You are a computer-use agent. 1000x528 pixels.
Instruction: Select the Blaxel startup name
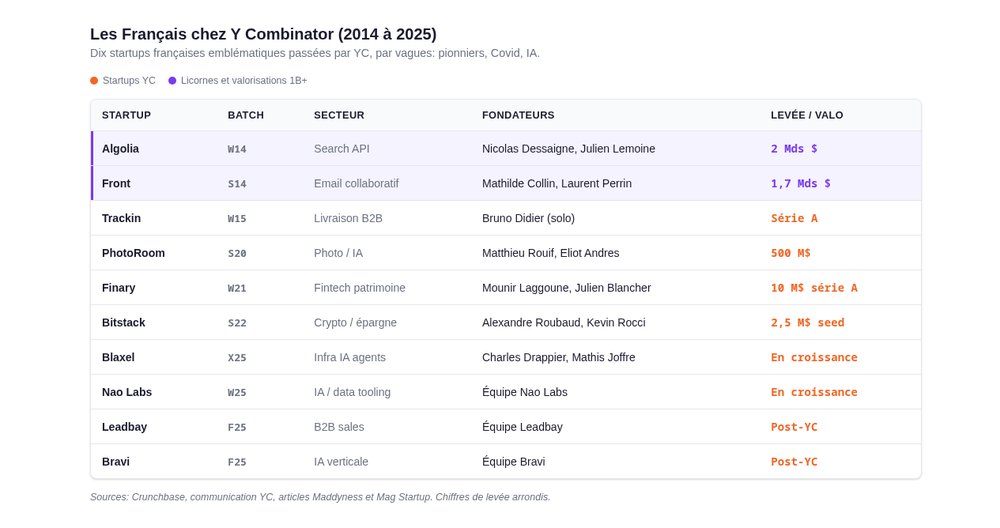point(118,357)
